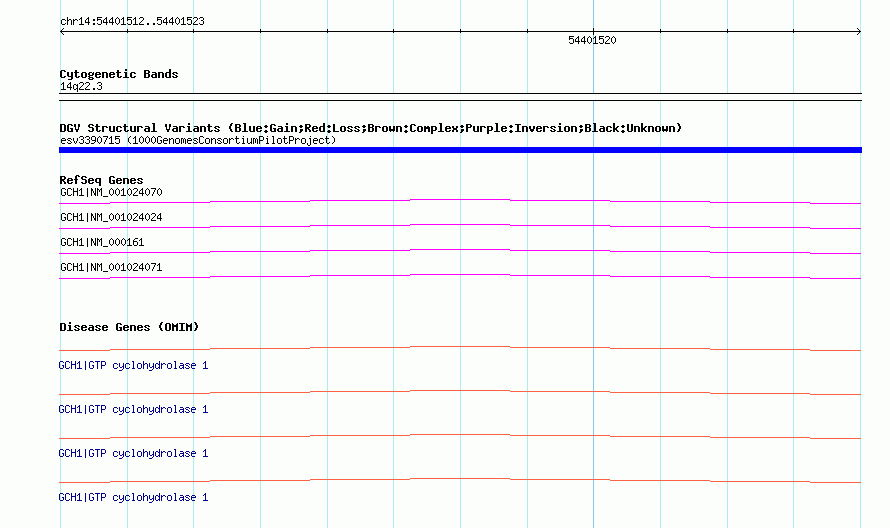Screen dimensions: 890x528
Task: Click the 54401520 ruler position label
Action: [x=592, y=40]
